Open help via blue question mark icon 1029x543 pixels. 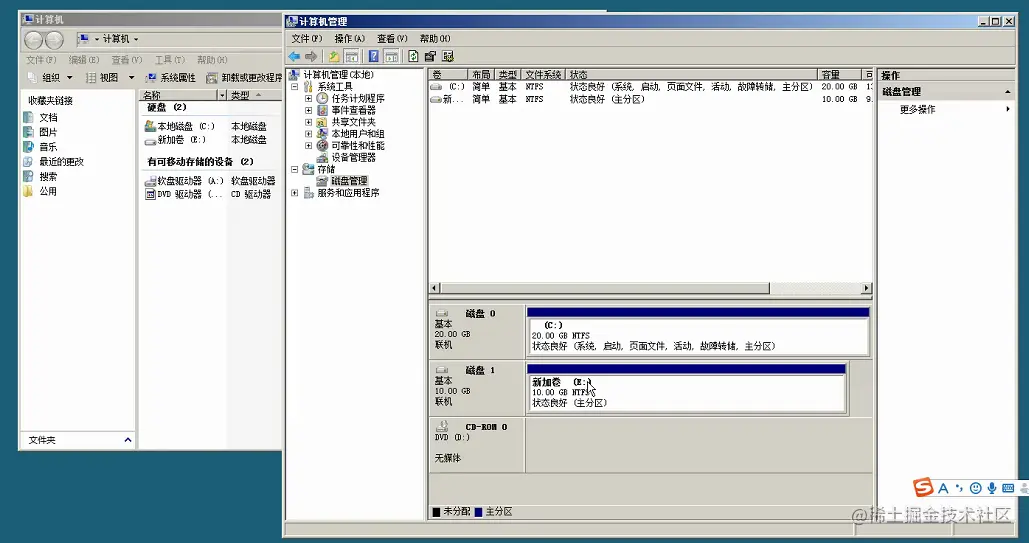coord(373,56)
